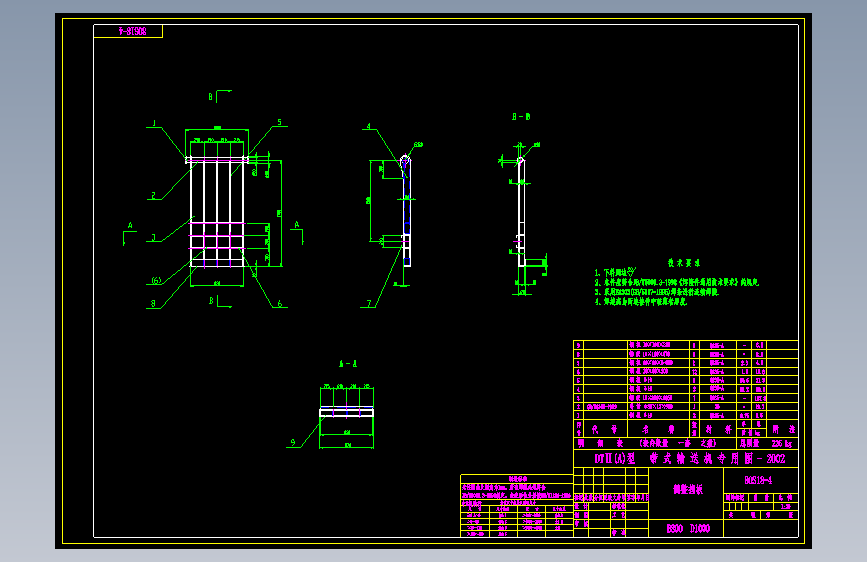
Task: Select the right A section cut marker
Action: [x=297, y=233]
